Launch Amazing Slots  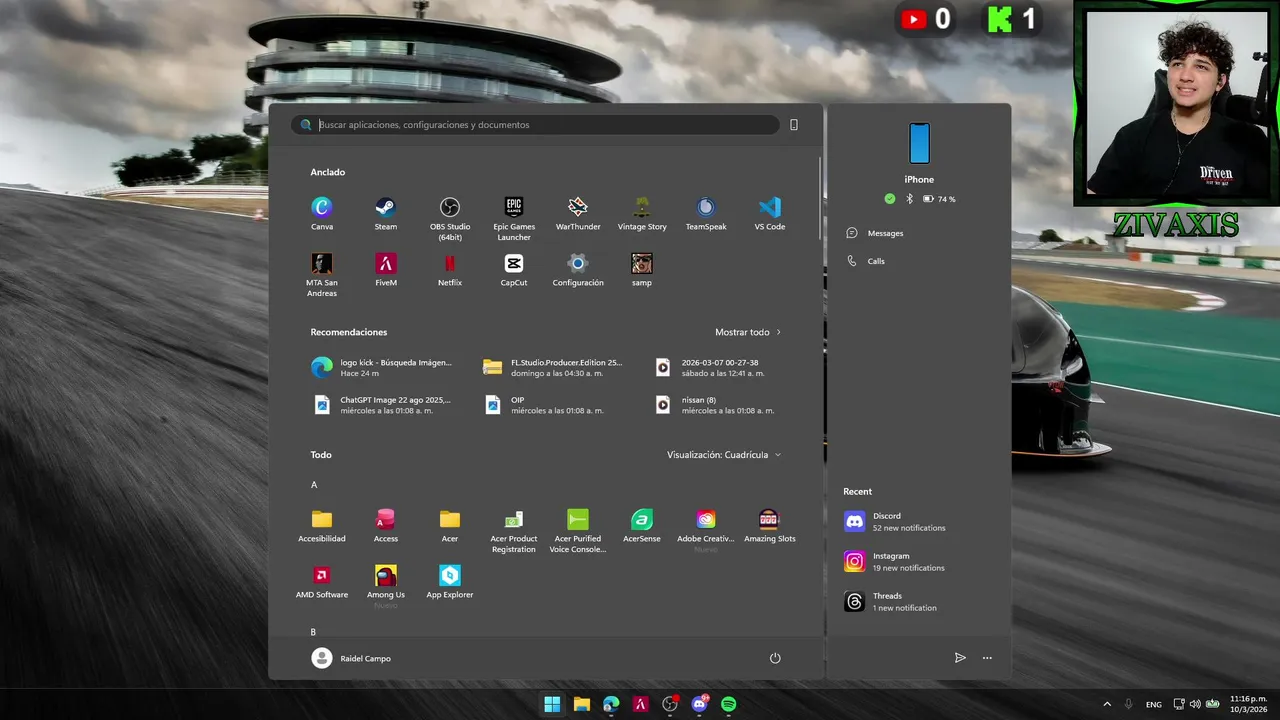pos(770,525)
